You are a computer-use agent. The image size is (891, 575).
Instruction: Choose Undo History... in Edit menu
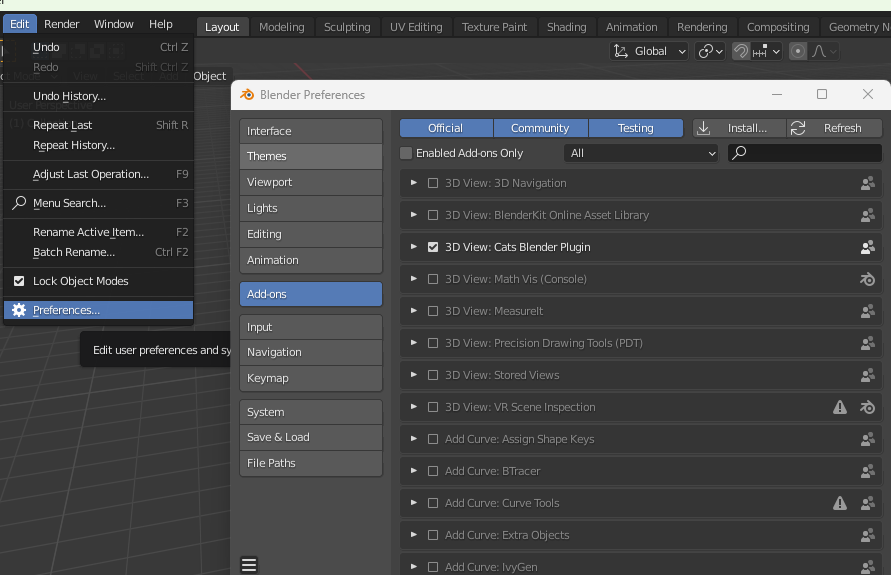coord(98,96)
